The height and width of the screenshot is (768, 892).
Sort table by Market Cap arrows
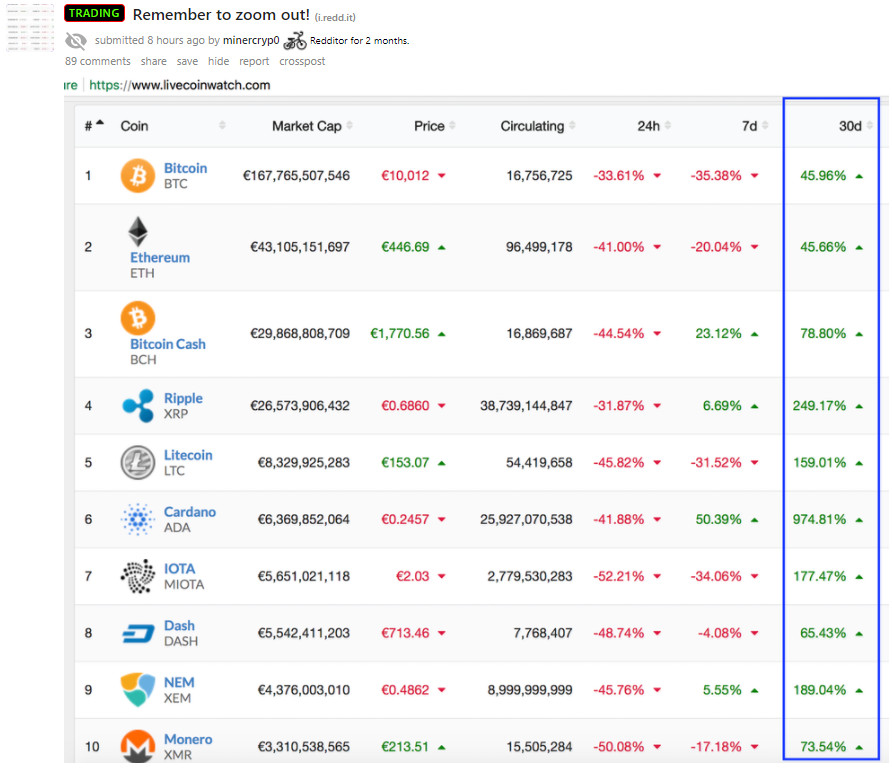pyautogui.click(x=349, y=125)
